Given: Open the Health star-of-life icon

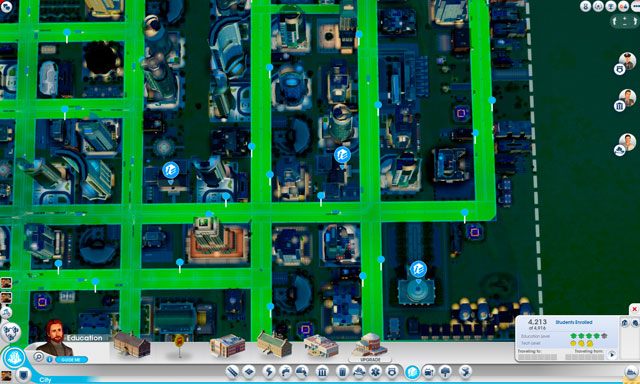Looking at the screenshot, I should pyautogui.click(x=375, y=372).
